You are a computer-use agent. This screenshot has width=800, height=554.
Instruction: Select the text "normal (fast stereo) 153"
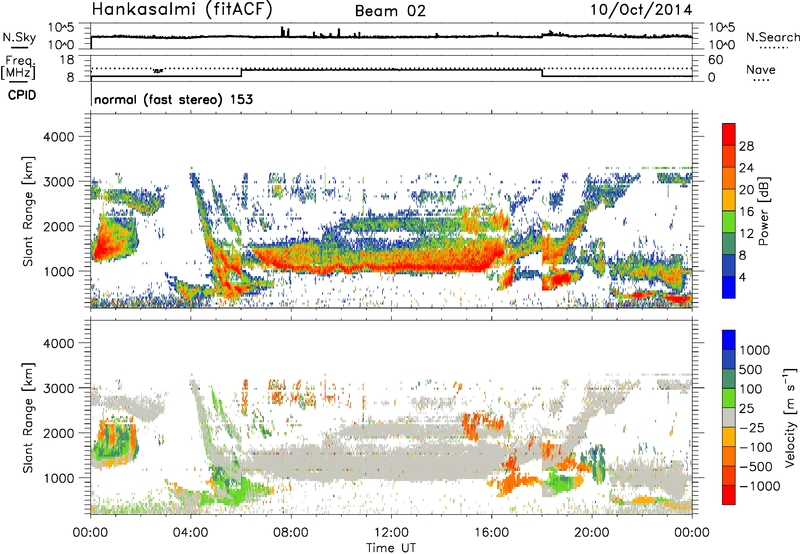coord(173,99)
